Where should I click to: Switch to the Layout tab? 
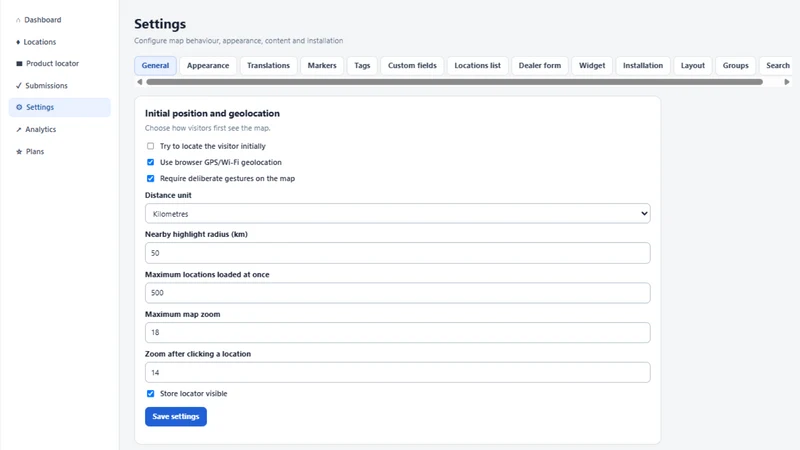(693, 65)
